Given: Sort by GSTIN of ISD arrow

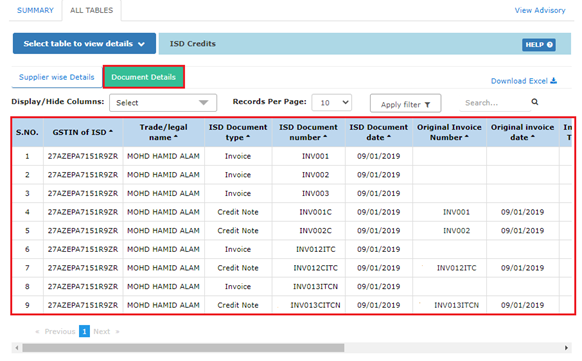Looking at the screenshot, I should coord(111,132).
